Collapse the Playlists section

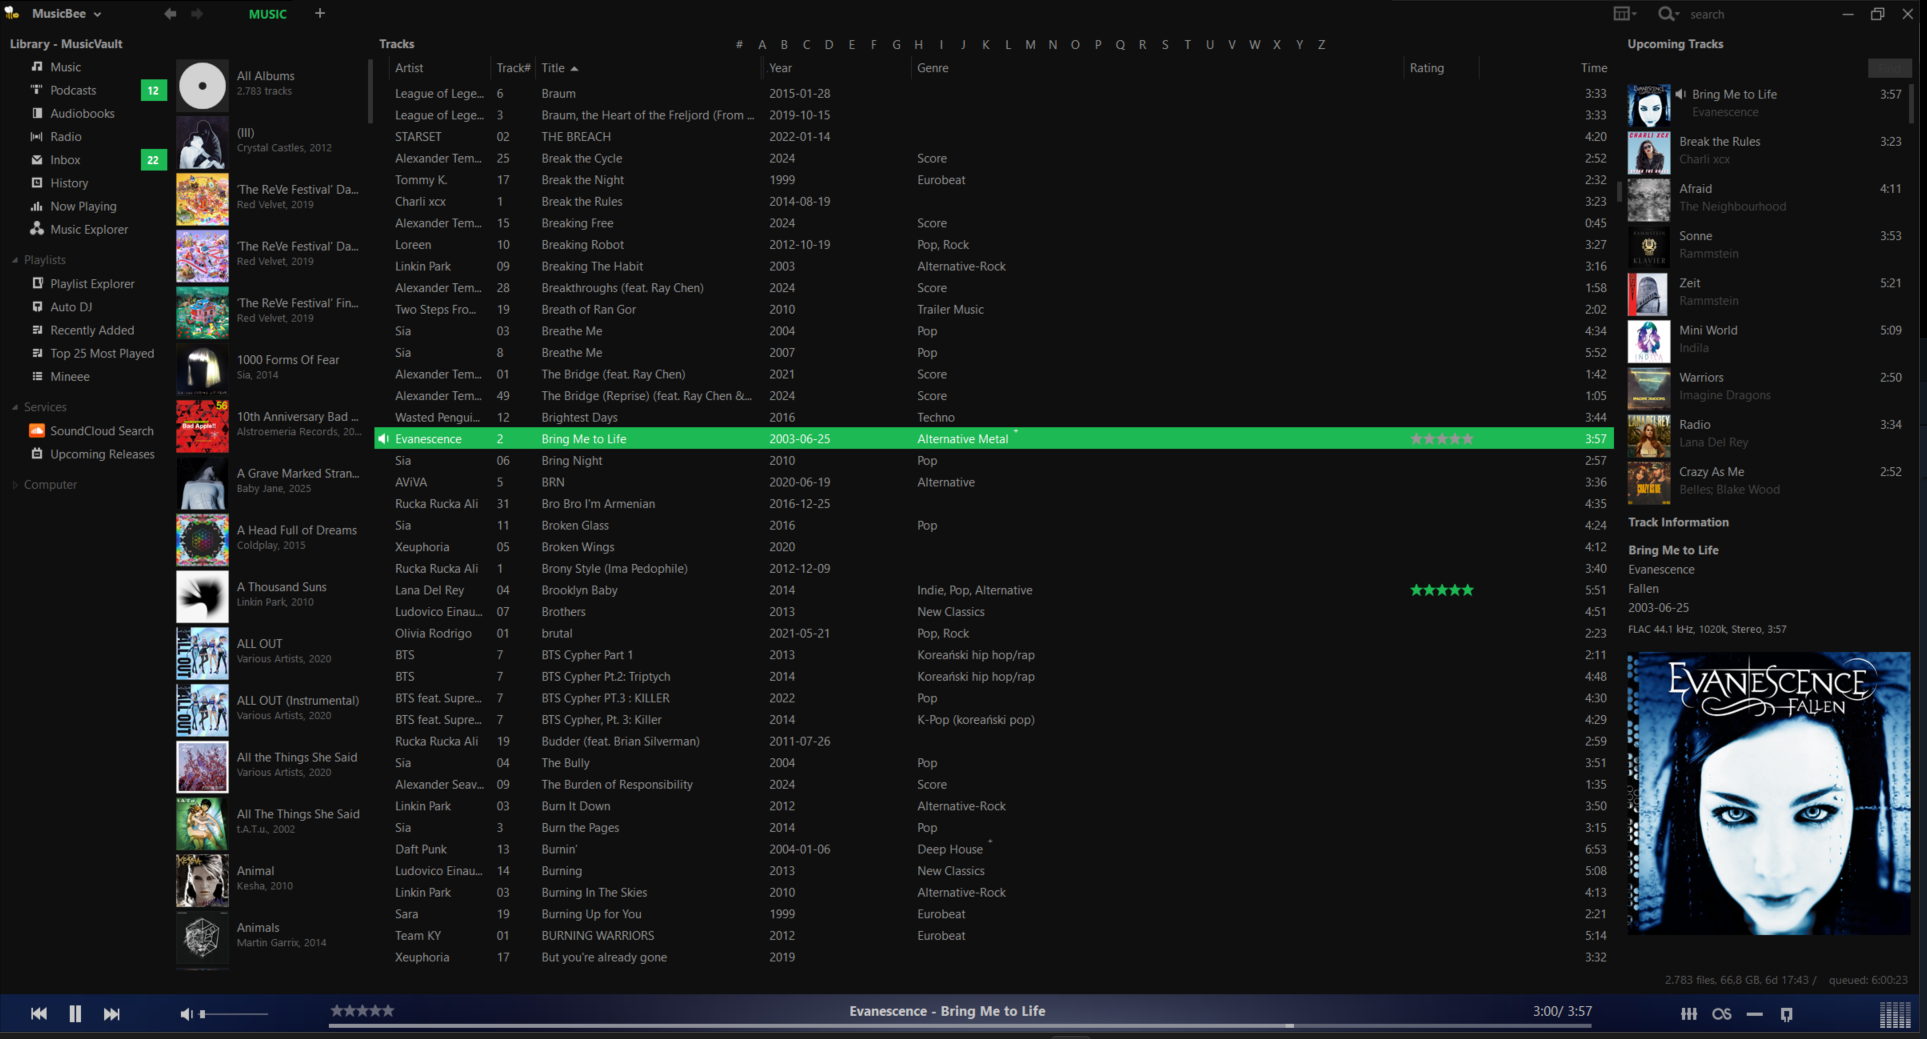click(x=15, y=260)
